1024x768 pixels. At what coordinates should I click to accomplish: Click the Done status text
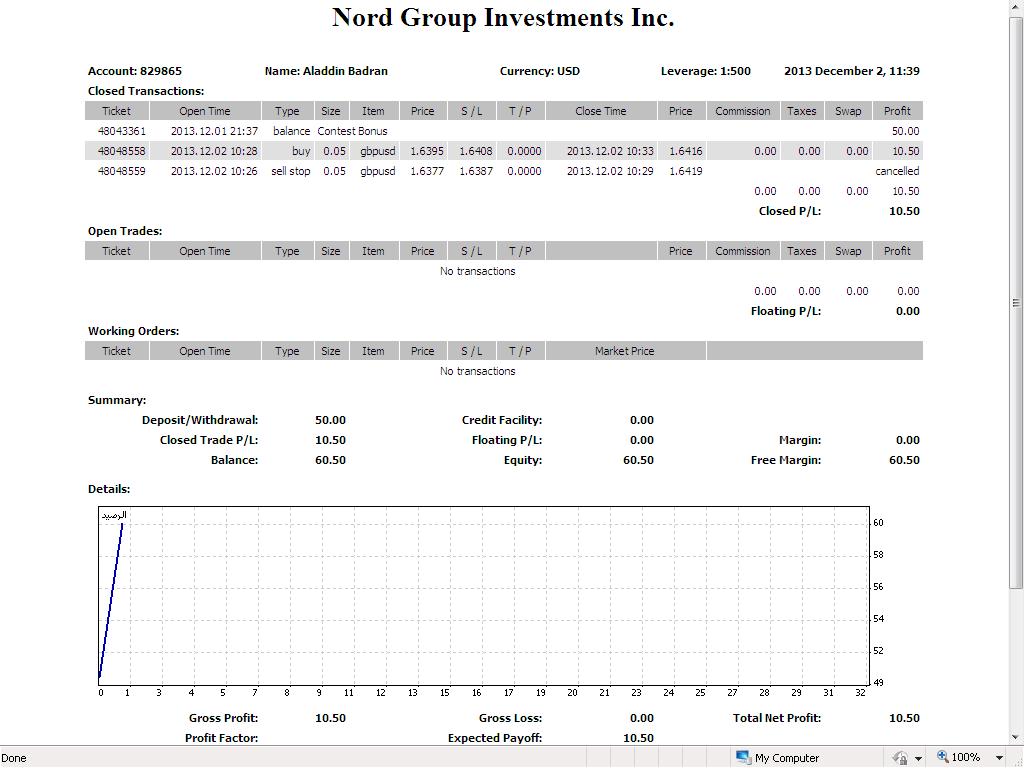14,758
